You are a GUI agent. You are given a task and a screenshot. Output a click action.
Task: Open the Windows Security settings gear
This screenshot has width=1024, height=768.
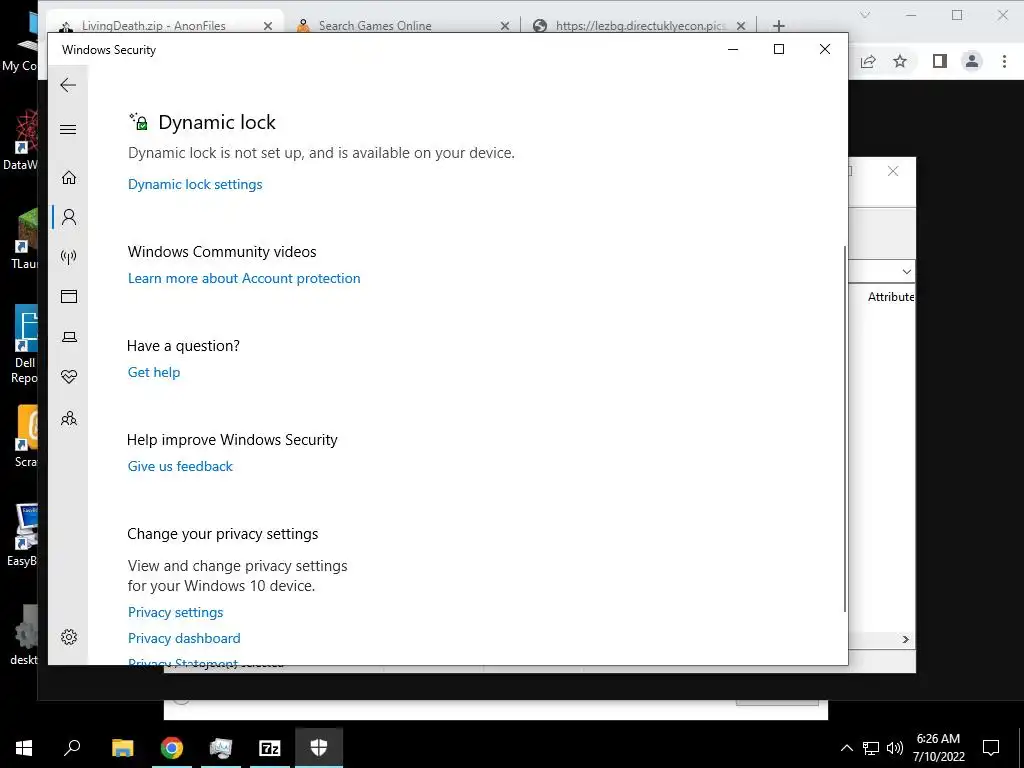tap(69, 637)
